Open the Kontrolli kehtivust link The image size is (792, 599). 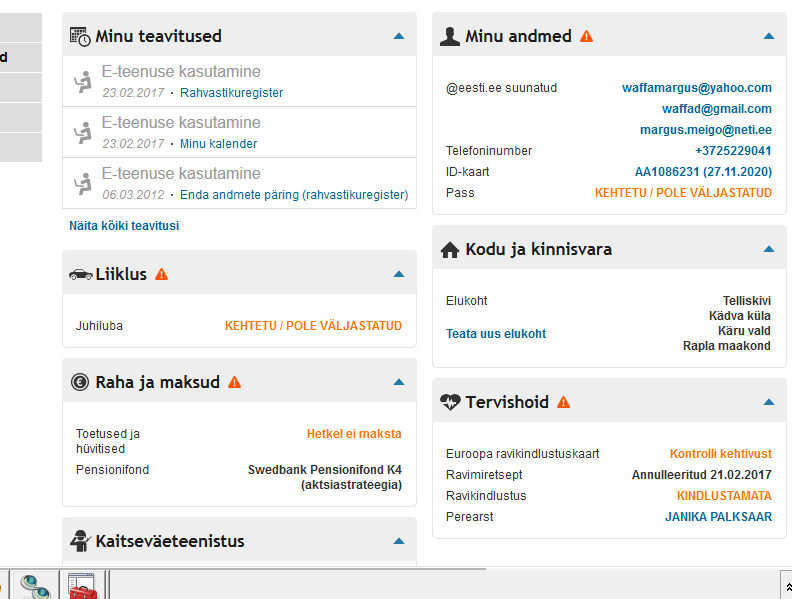tap(720, 454)
